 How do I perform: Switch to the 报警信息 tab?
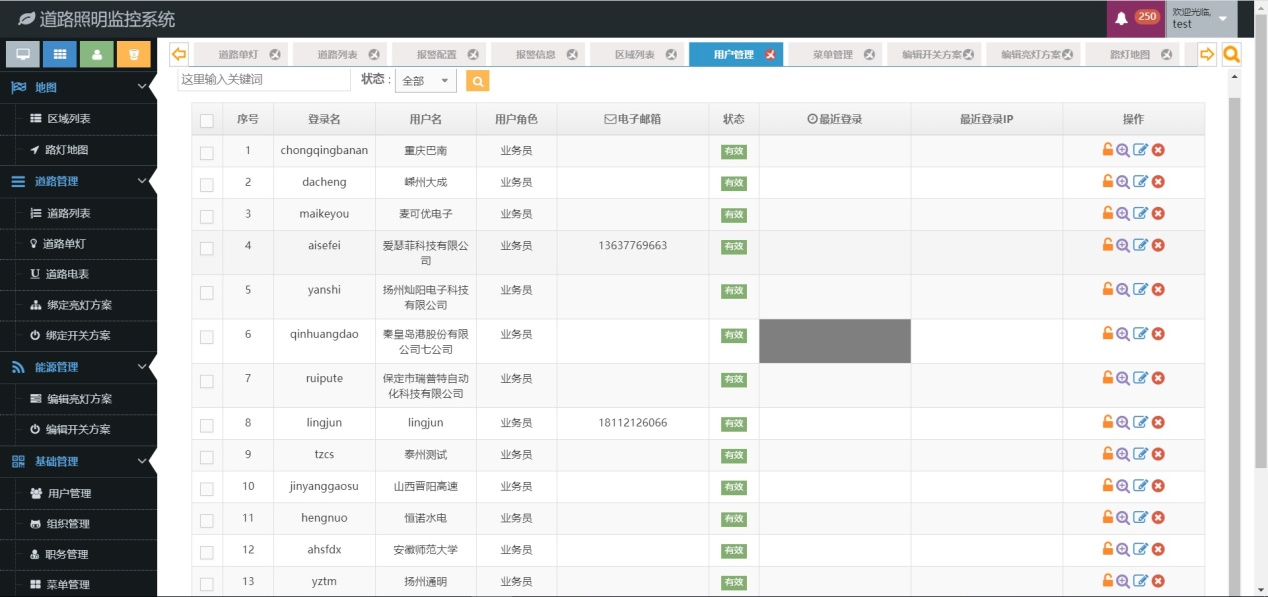click(x=535, y=55)
